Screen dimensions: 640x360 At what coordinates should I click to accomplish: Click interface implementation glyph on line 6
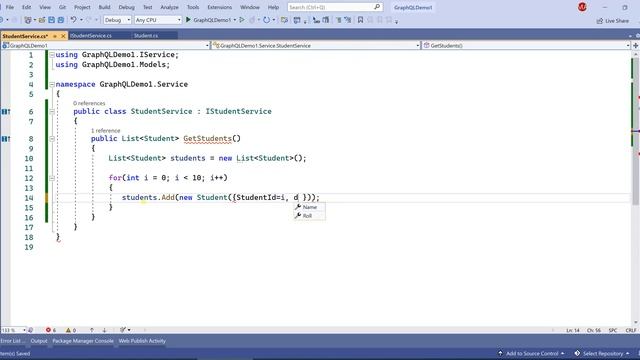[x=5, y=111]
